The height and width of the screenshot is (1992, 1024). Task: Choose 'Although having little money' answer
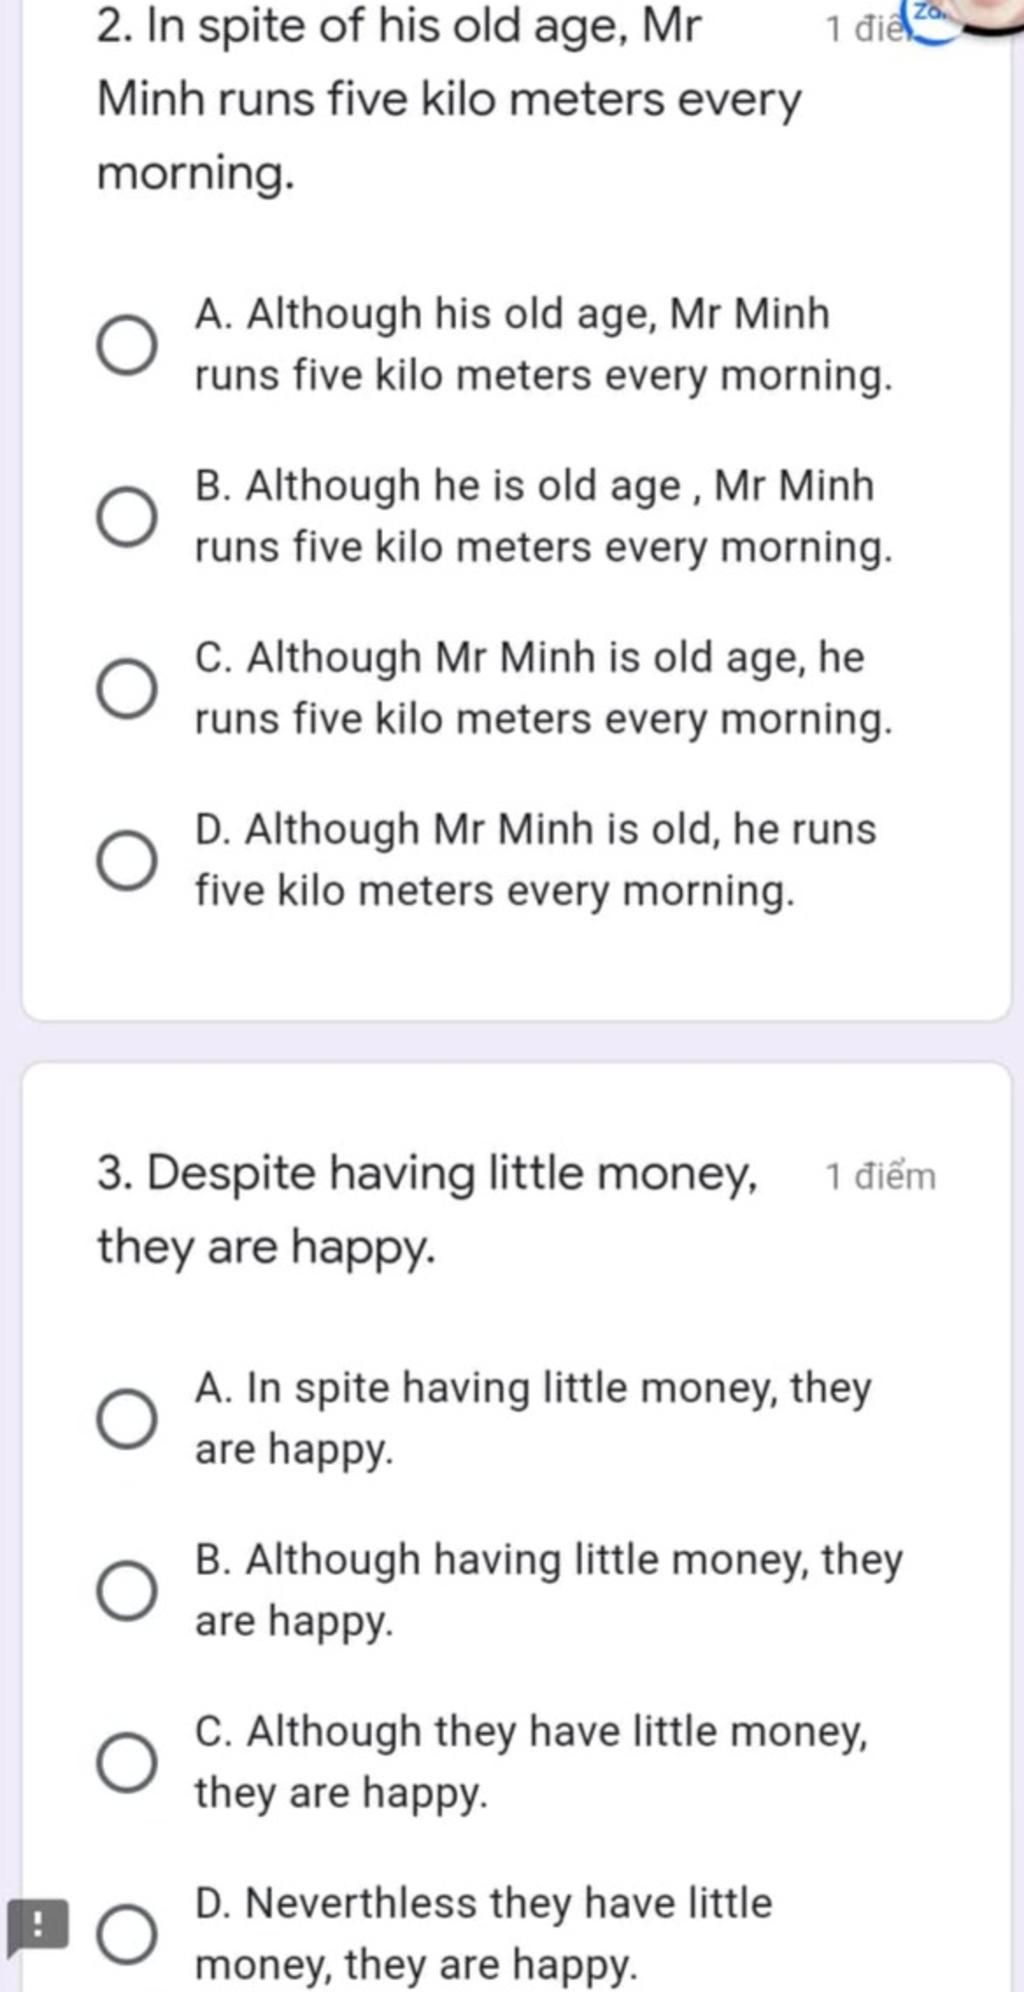point(127,1591)
